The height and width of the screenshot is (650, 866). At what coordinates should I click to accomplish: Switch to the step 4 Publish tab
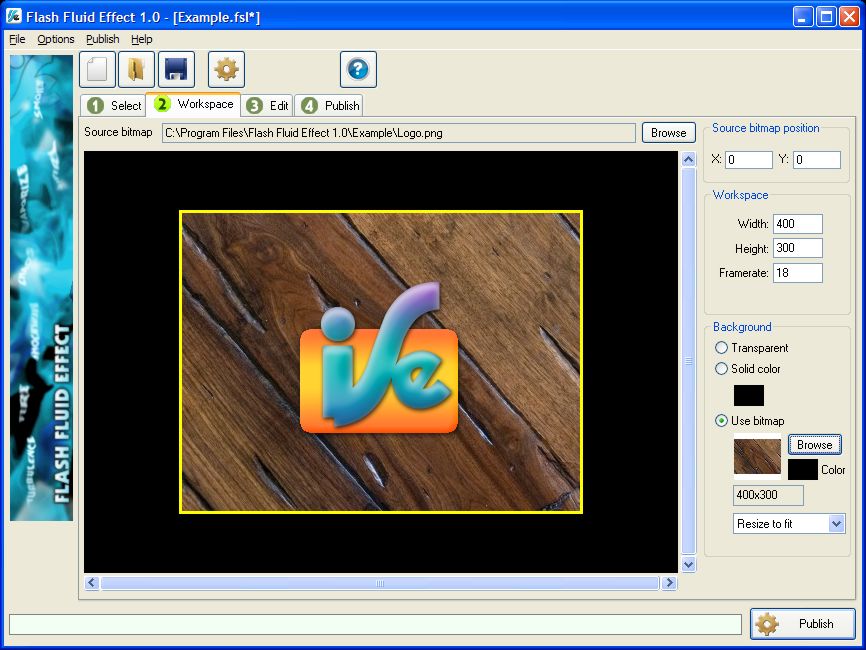[x=329, y=105]
